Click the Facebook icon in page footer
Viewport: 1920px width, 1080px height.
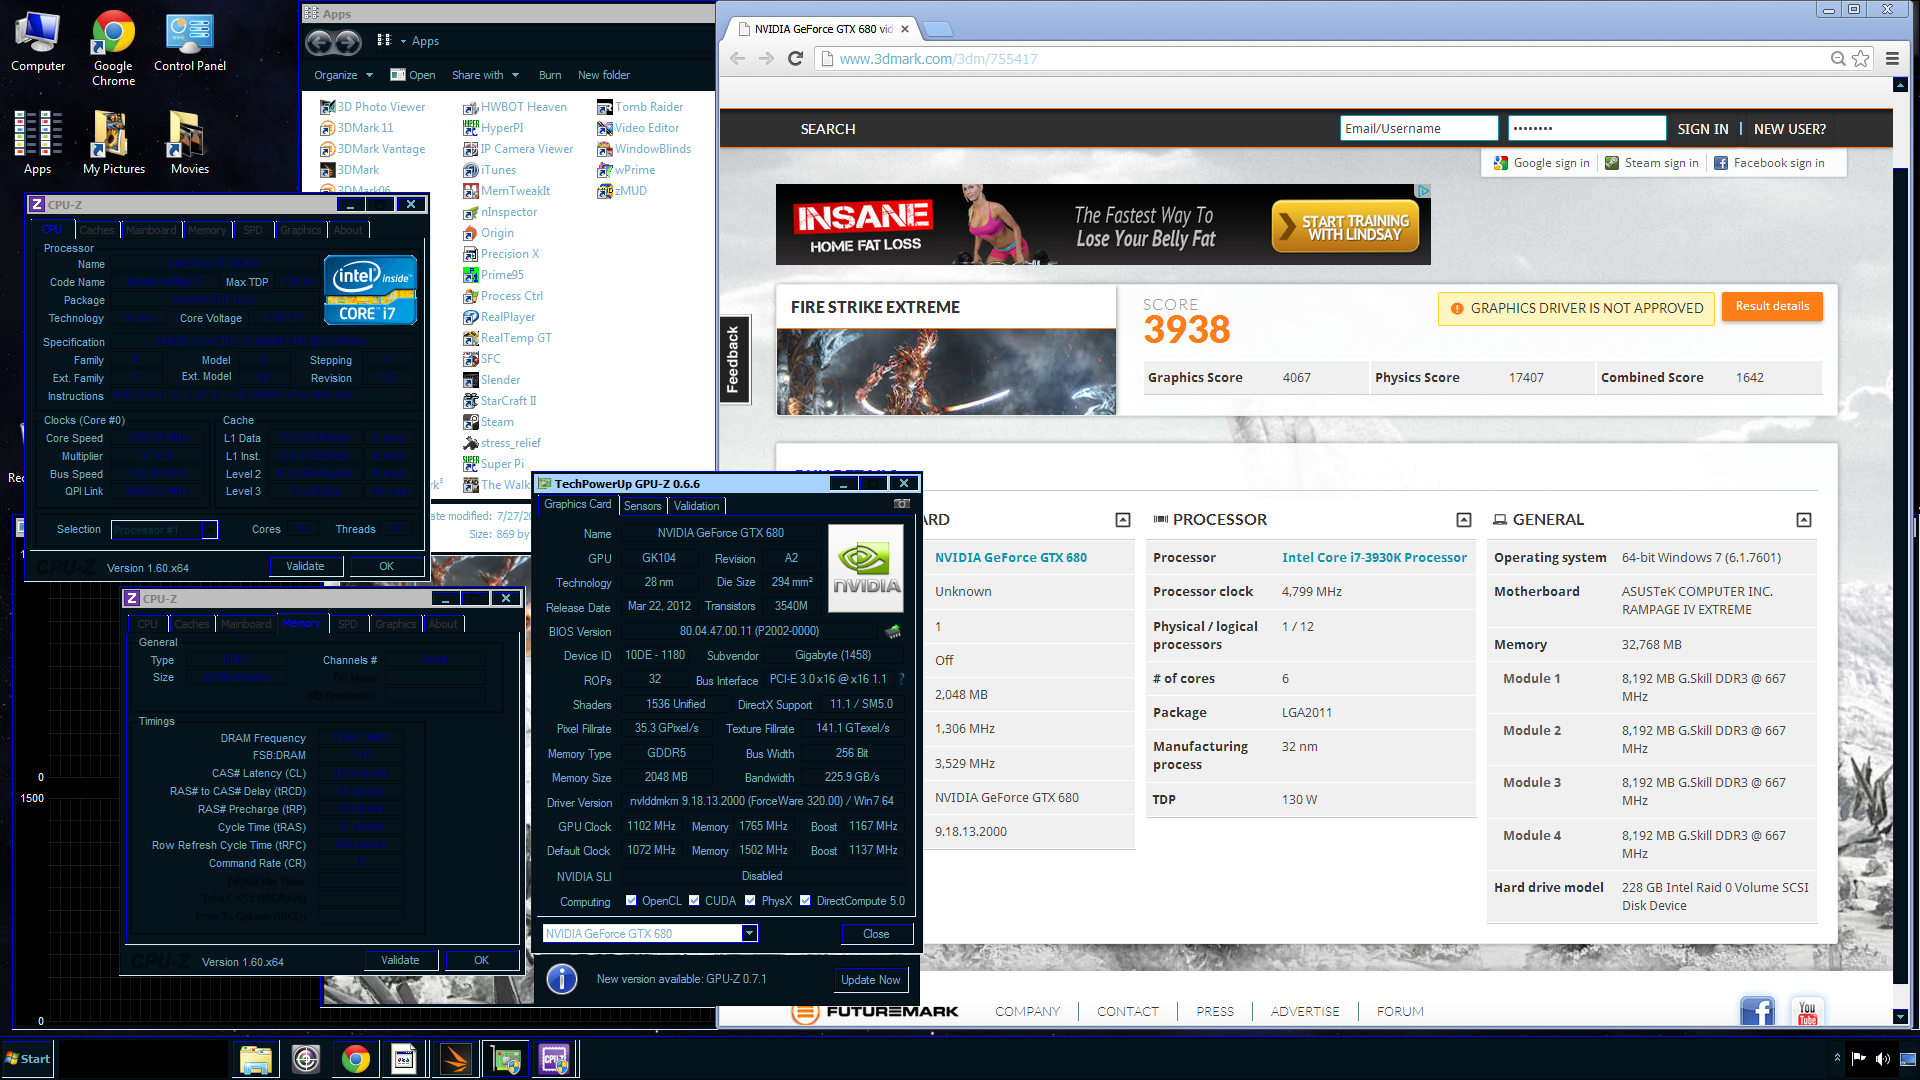point(1757,1011)
